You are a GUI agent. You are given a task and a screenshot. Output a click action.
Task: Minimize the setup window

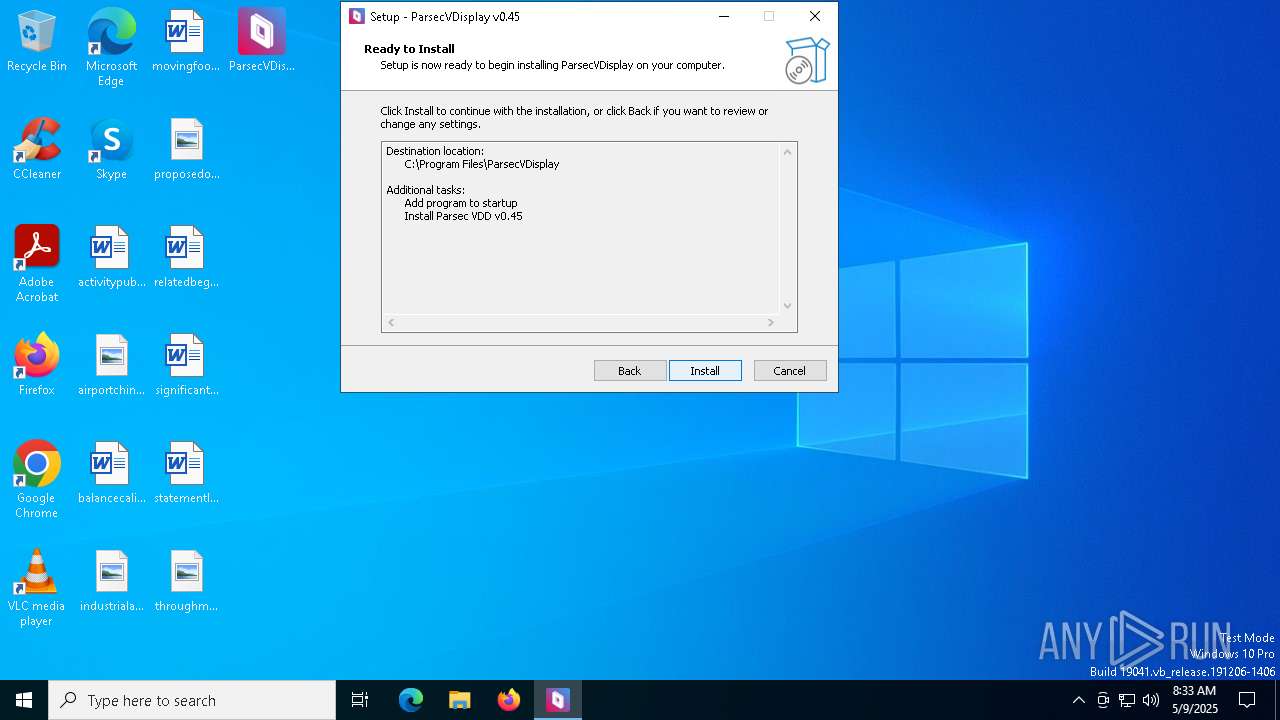tap(723, 16)
